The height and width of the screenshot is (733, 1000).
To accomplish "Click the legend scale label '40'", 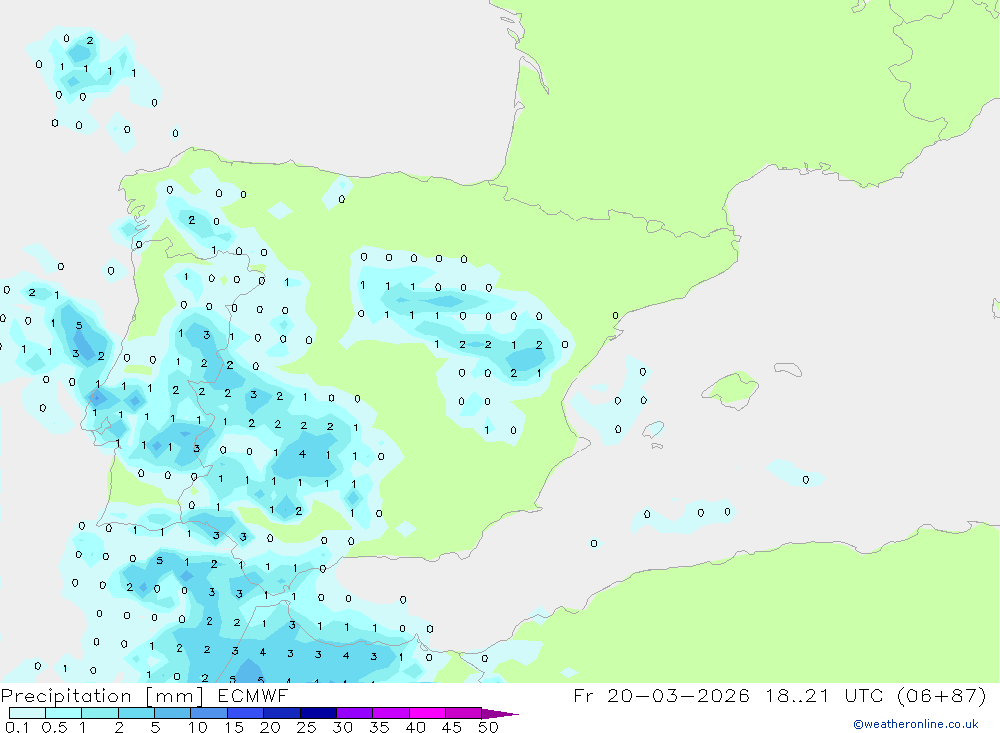I will coord(416,727).
